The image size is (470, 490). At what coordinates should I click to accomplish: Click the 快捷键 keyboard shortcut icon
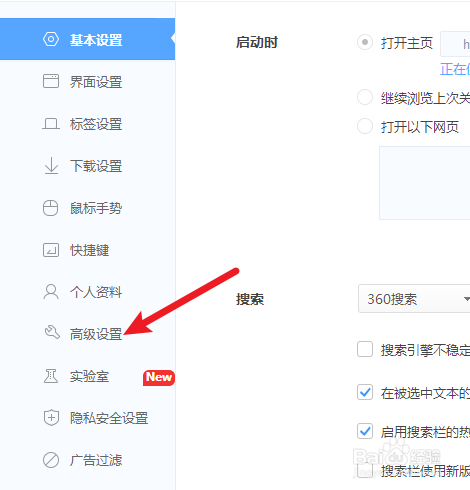tap(51, 250)
